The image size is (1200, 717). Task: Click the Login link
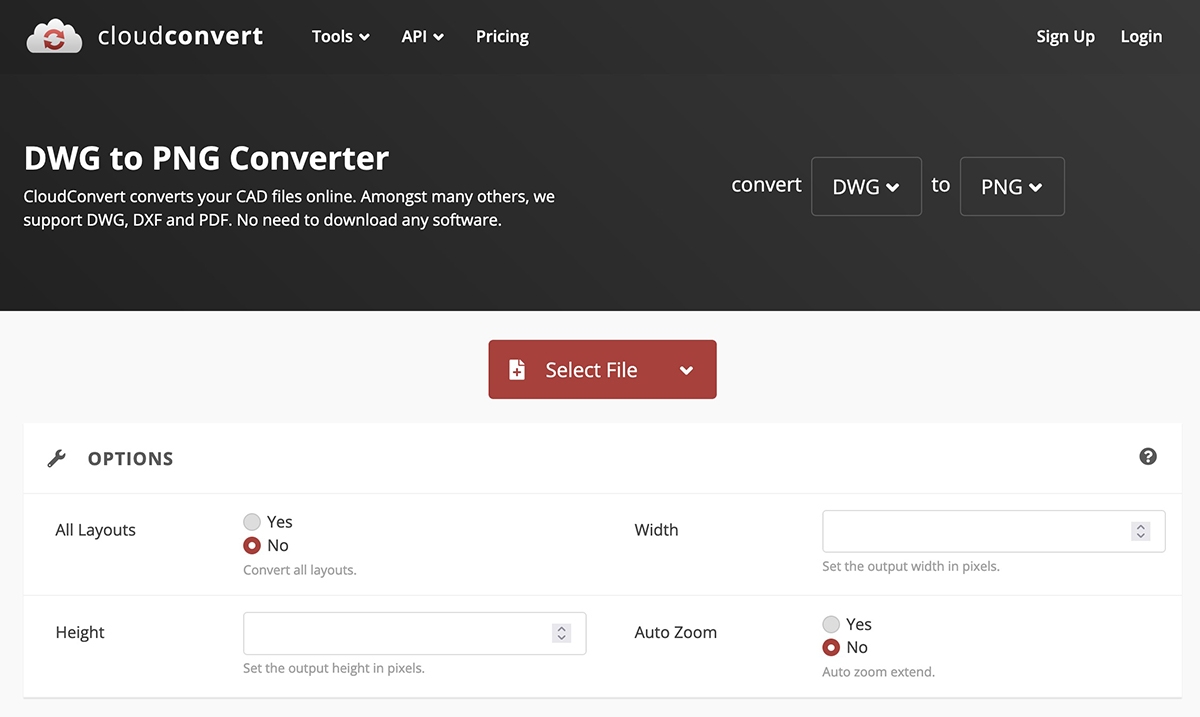click(x=1141, y=37)
